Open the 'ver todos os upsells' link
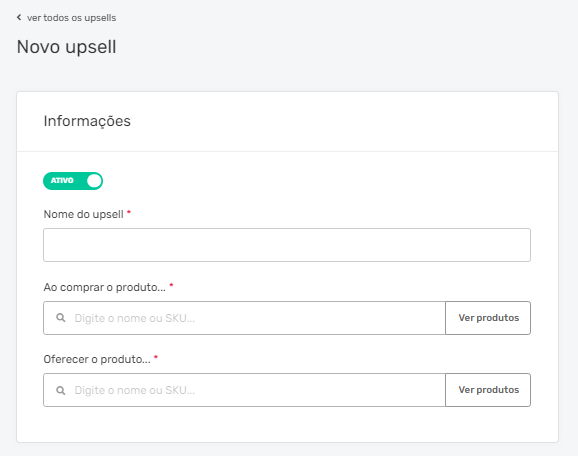Image resolution: width=578 pixels, height=456 pixels. [72, 18]
